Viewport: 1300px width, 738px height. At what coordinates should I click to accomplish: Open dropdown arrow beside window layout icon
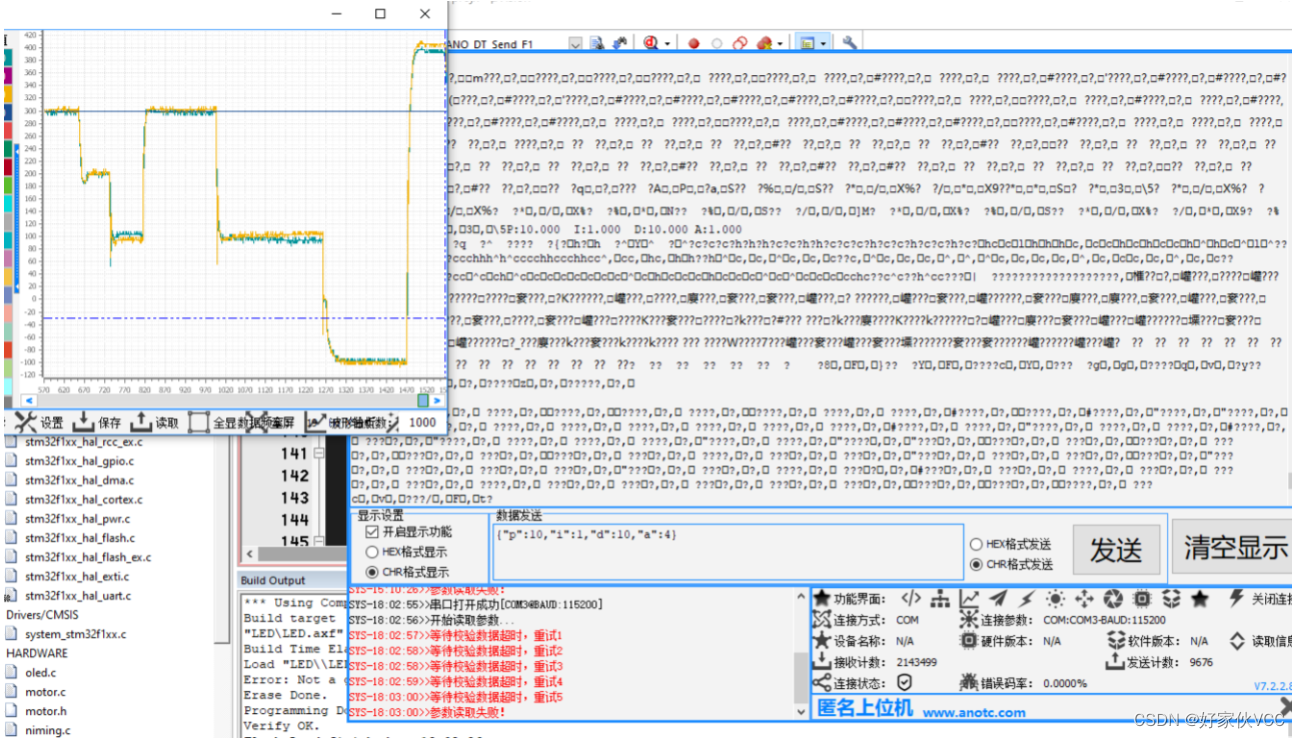tap(824, 44)
